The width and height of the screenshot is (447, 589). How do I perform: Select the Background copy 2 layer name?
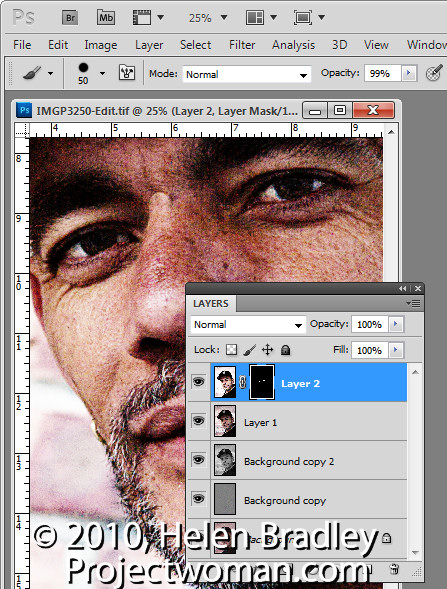(x=289, y=462)
